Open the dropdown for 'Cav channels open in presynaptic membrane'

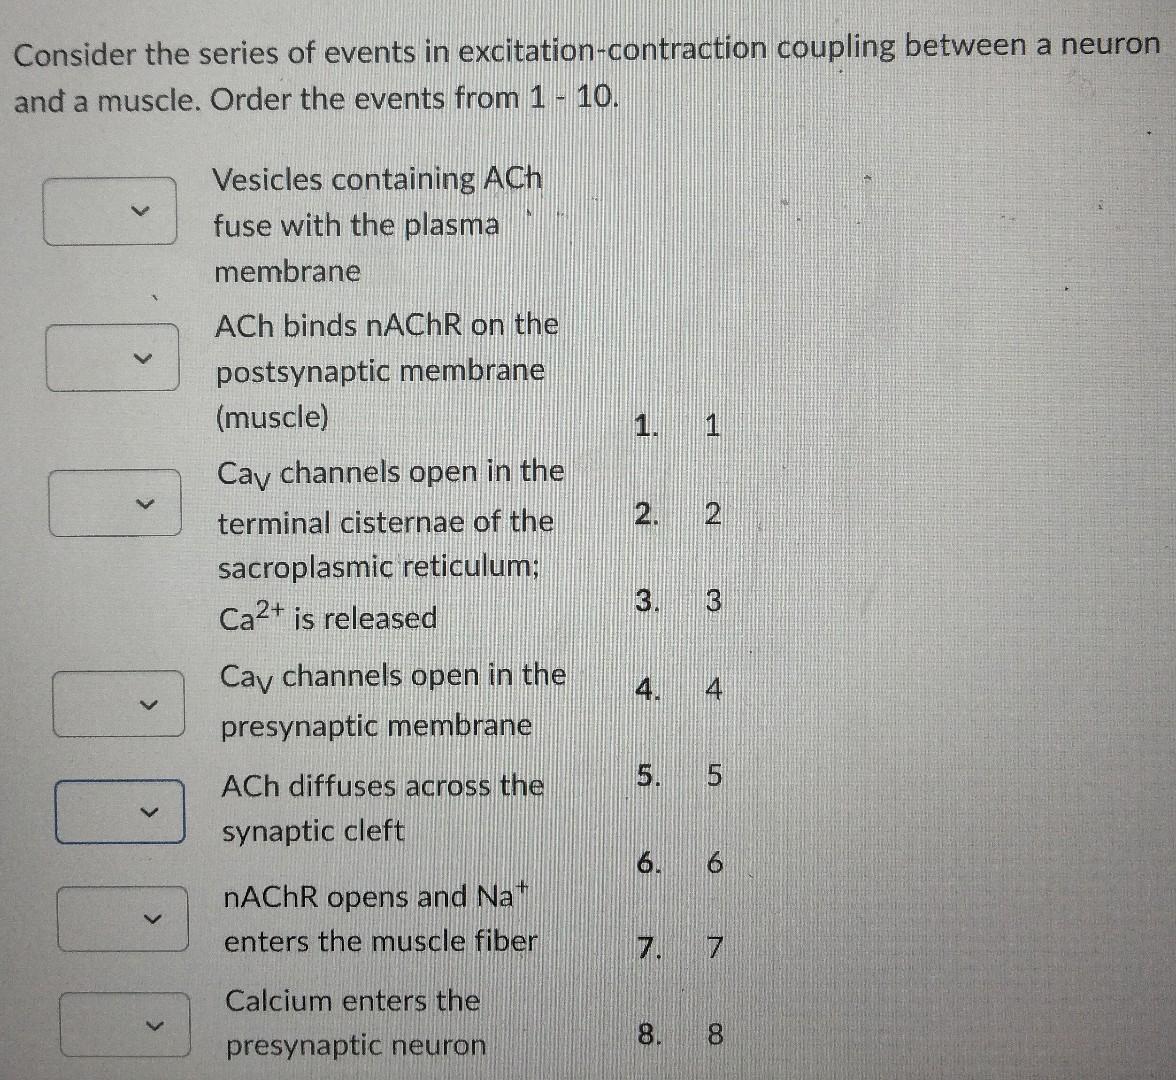120,705
